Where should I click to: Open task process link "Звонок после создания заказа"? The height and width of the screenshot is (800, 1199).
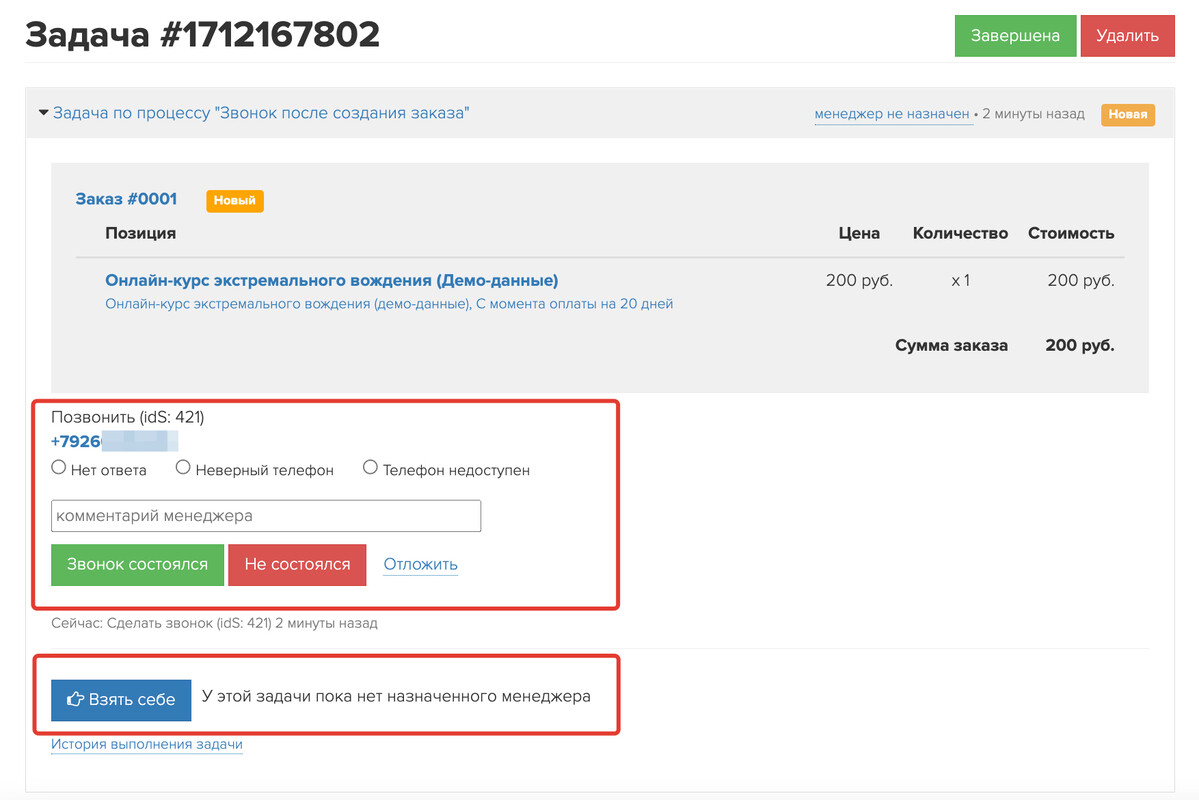261,112
